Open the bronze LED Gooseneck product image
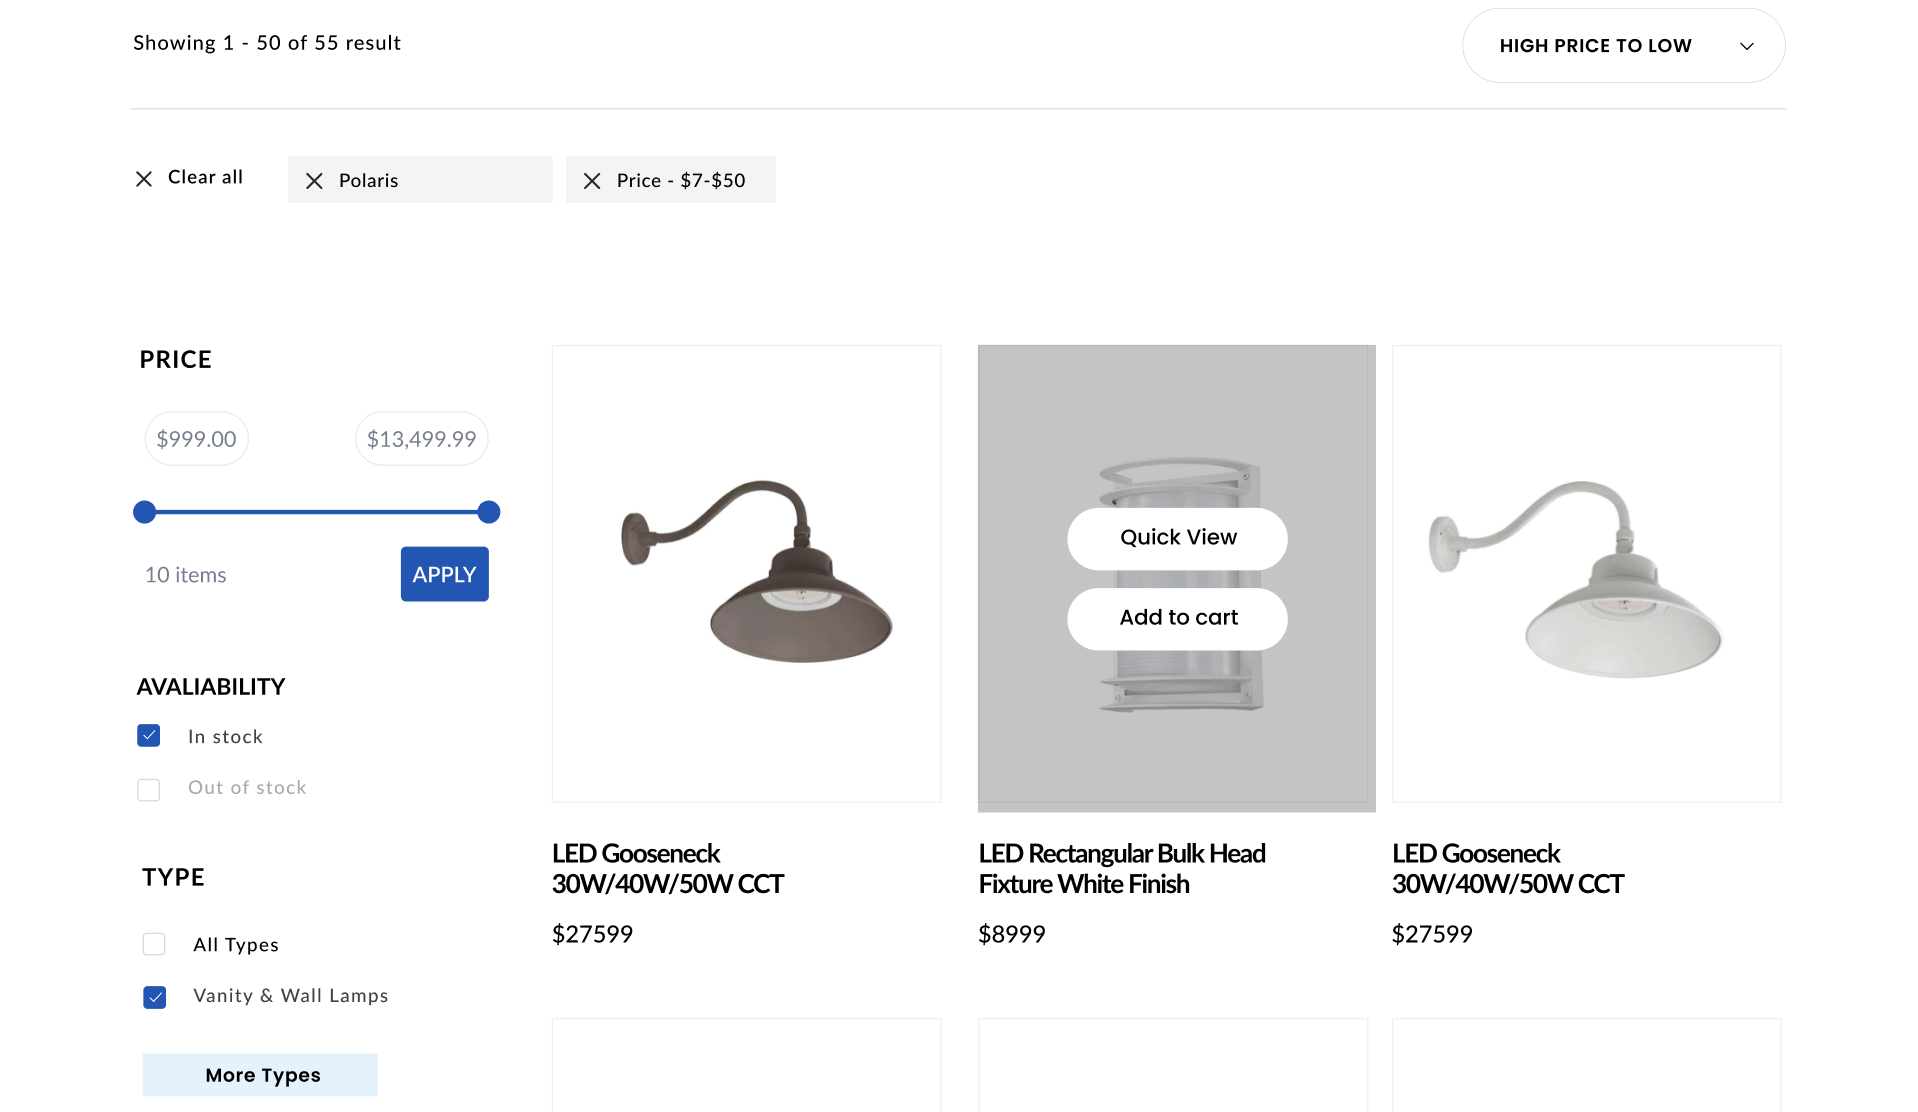Image resolution: width=1918 pixels, height=1112 pixels. coord(746,574)
